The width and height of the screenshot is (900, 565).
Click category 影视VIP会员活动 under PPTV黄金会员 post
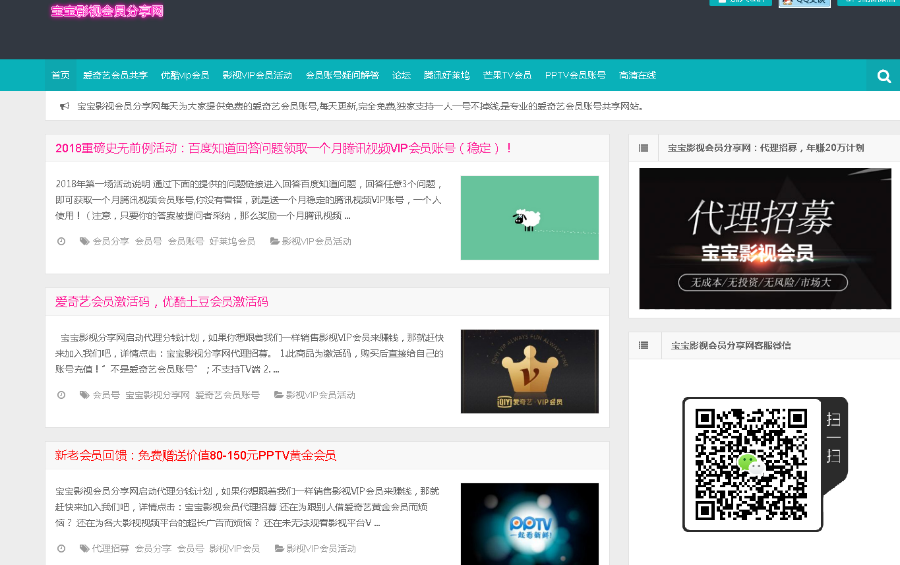321,549
